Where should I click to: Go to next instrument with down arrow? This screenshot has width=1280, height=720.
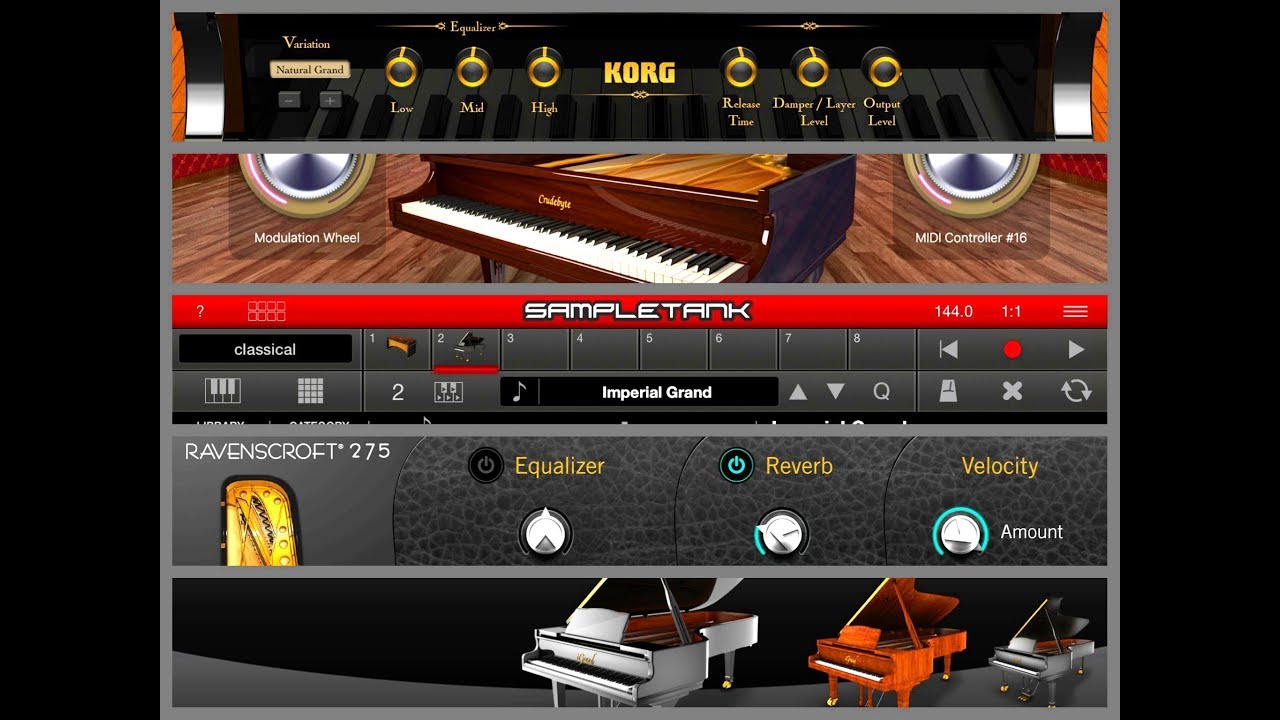click(x=836, y=392)
